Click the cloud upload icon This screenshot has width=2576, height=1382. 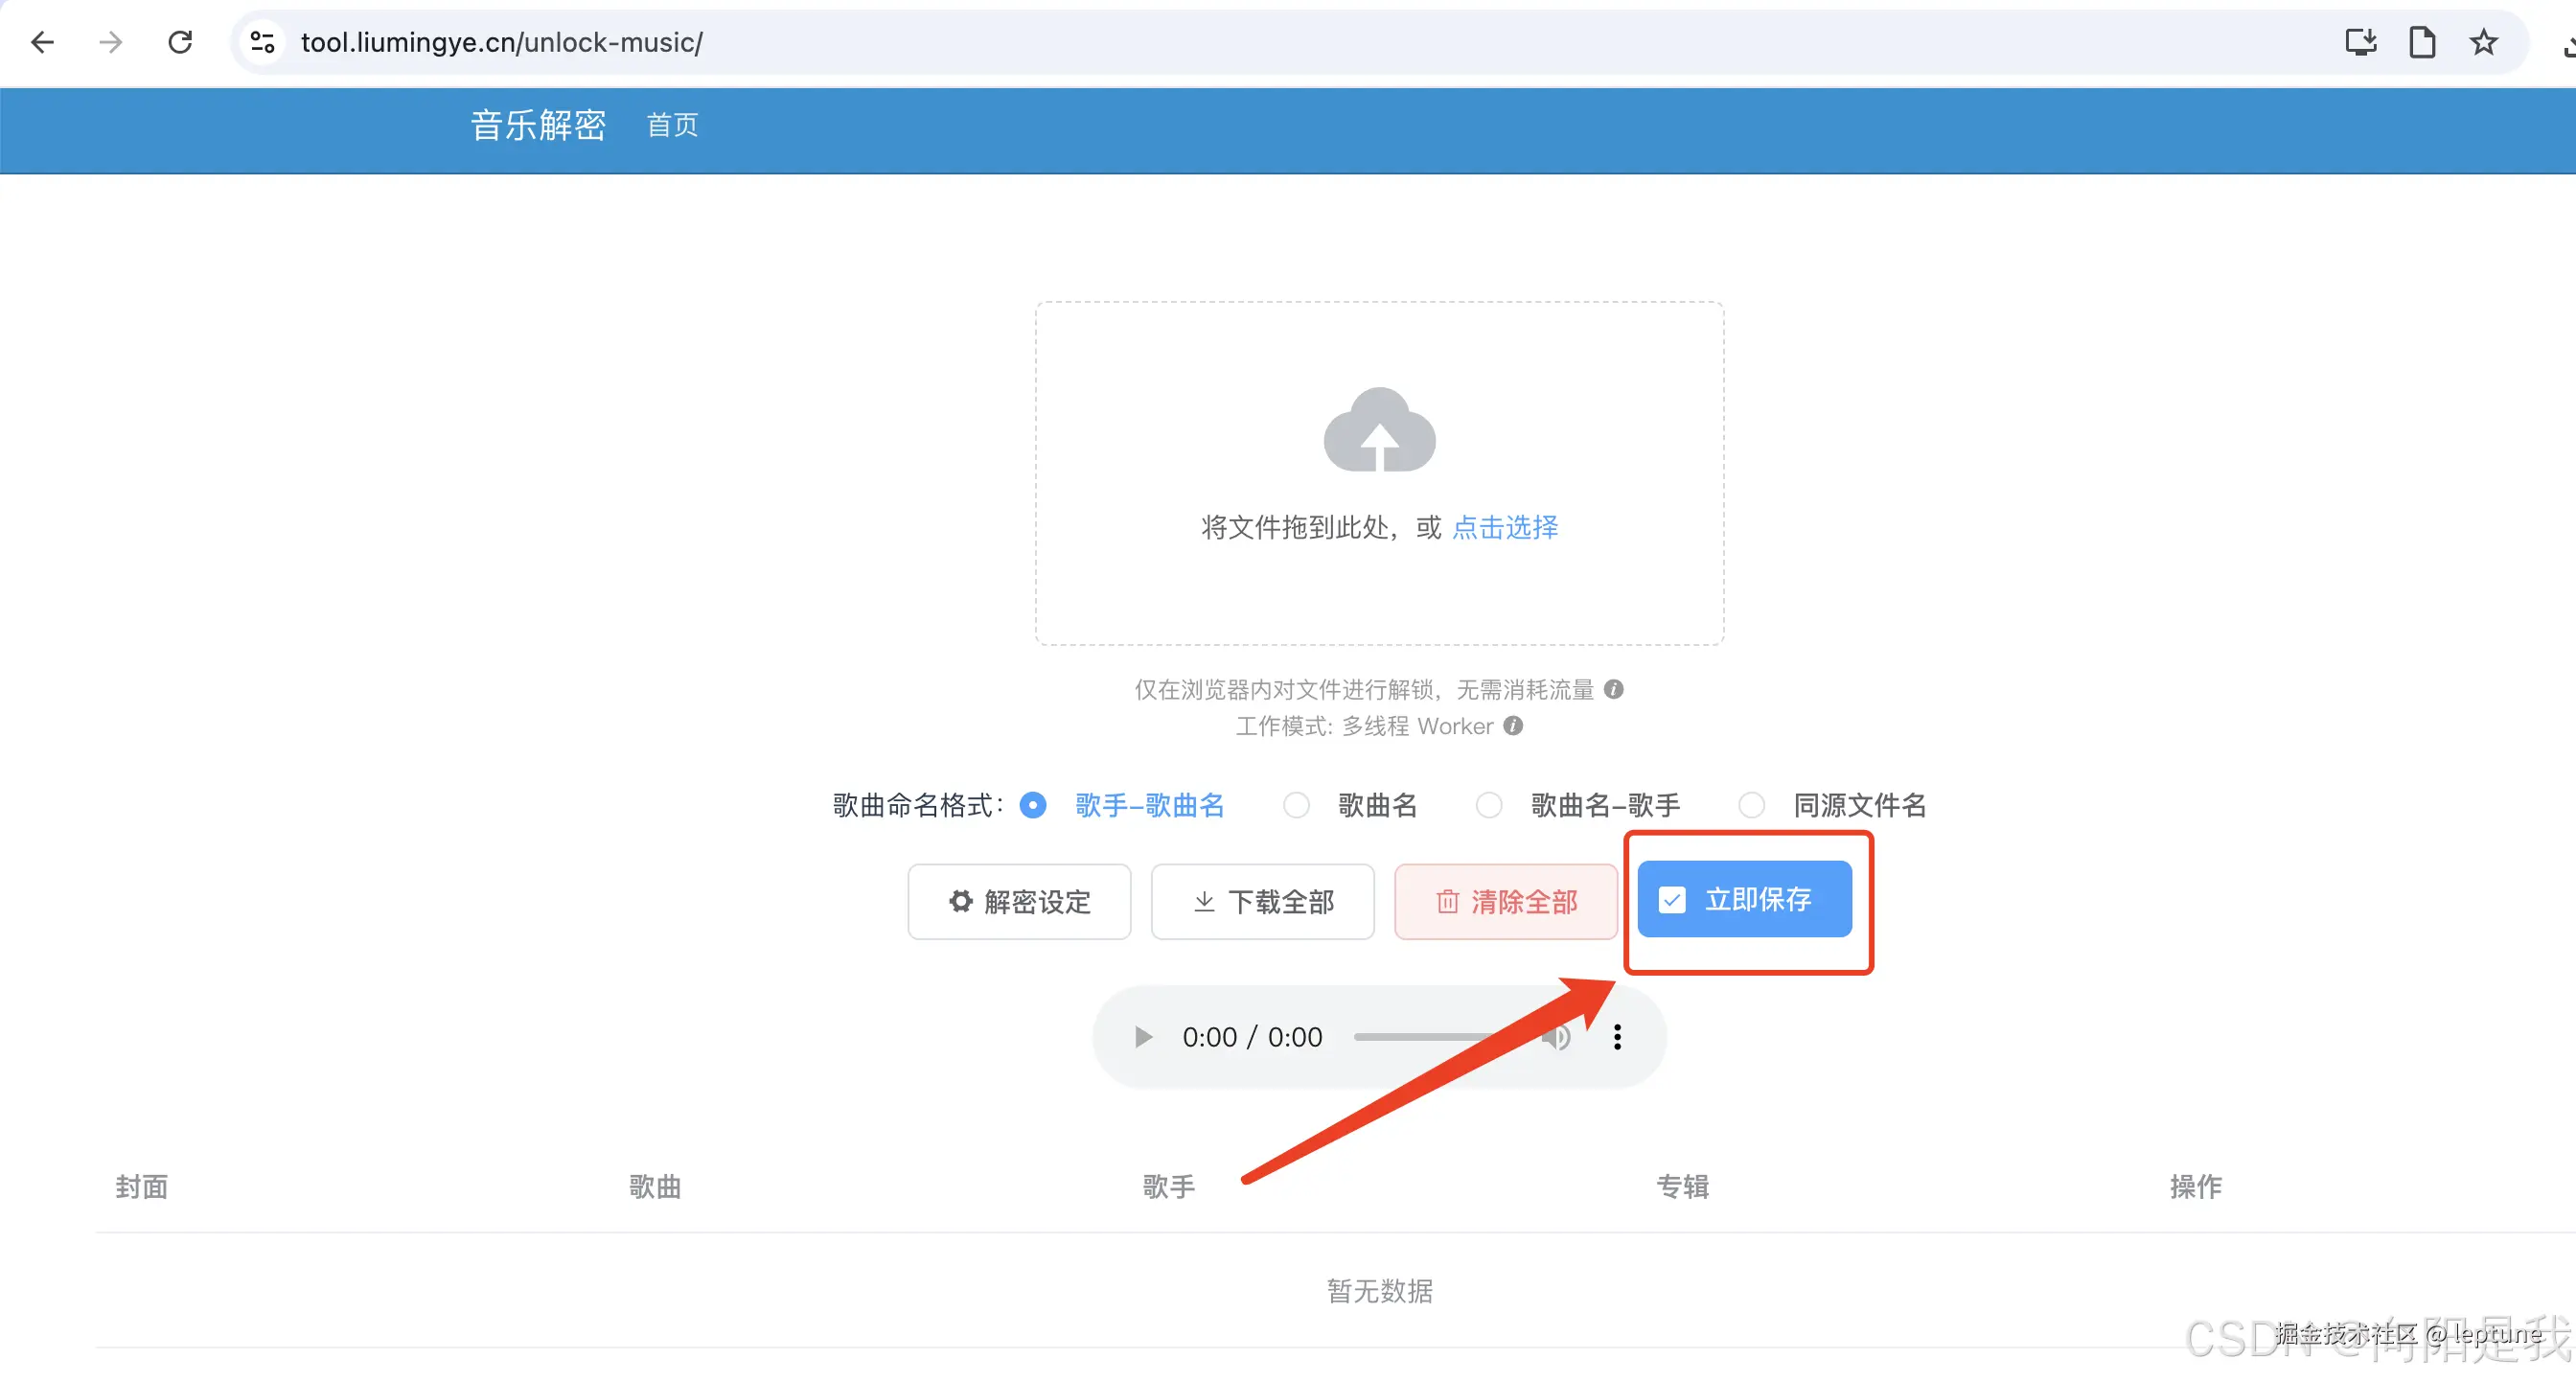(1379, 430)
